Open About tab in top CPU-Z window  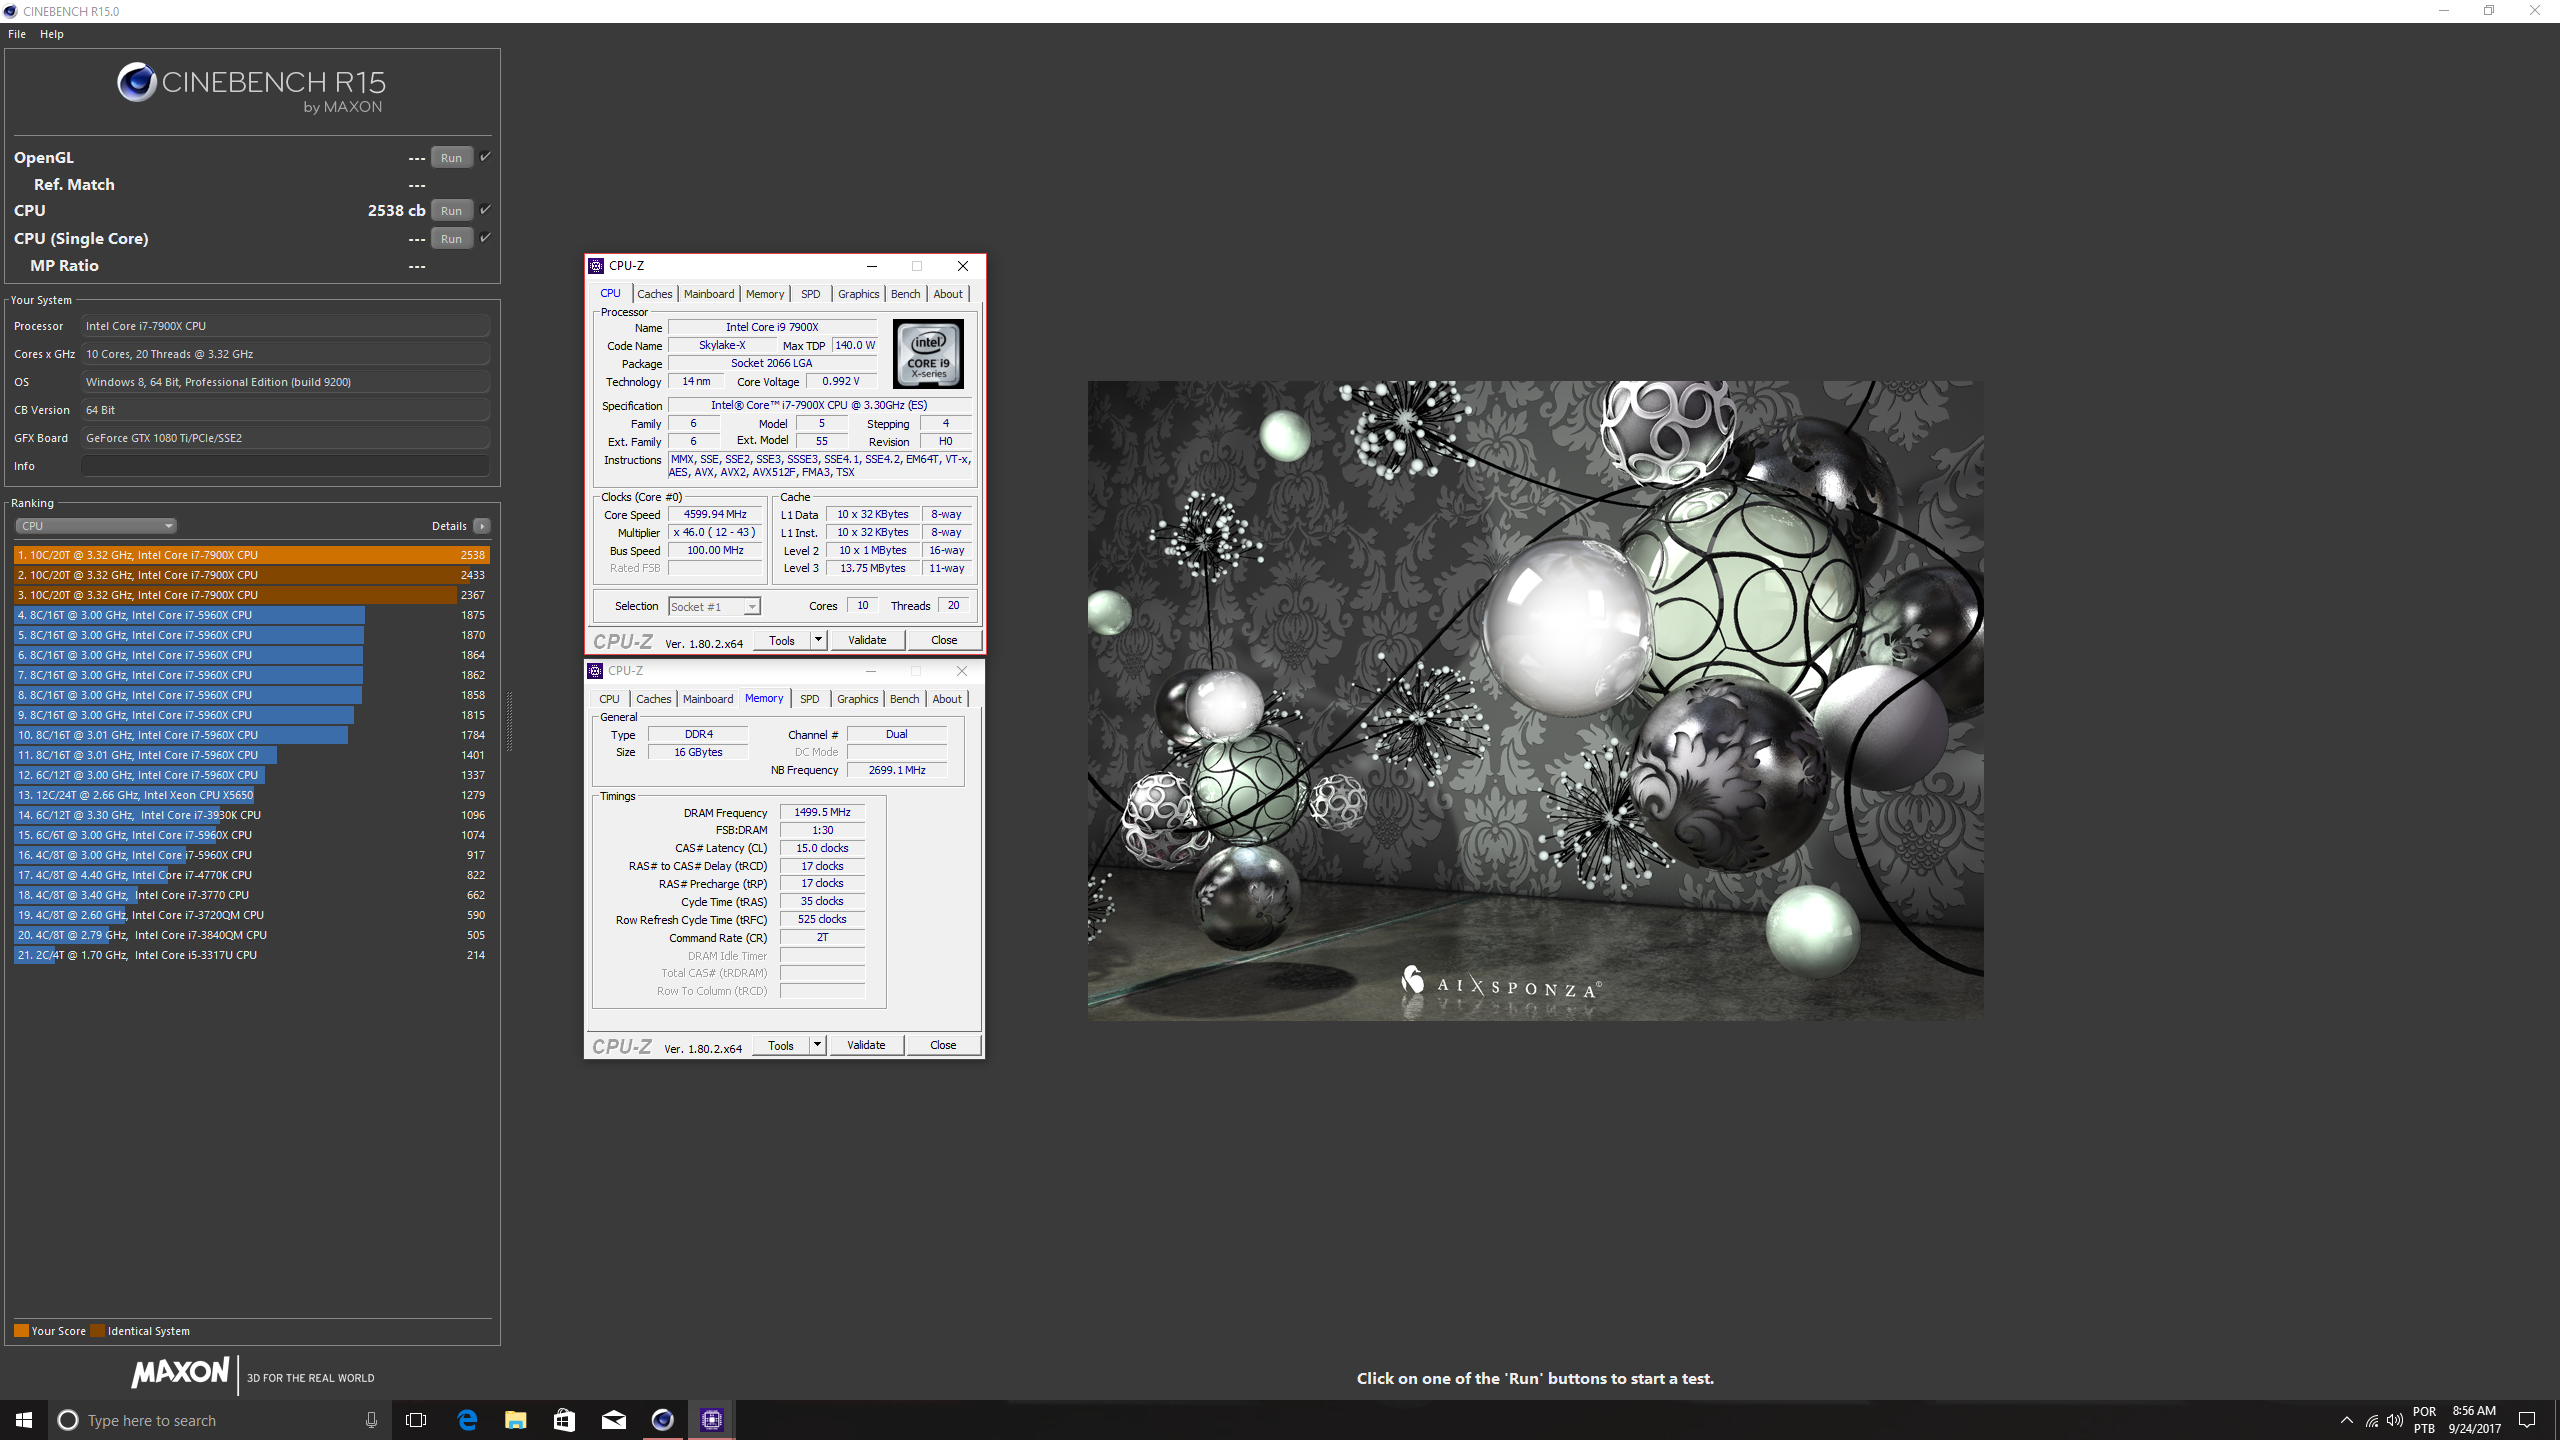[948, 294]
